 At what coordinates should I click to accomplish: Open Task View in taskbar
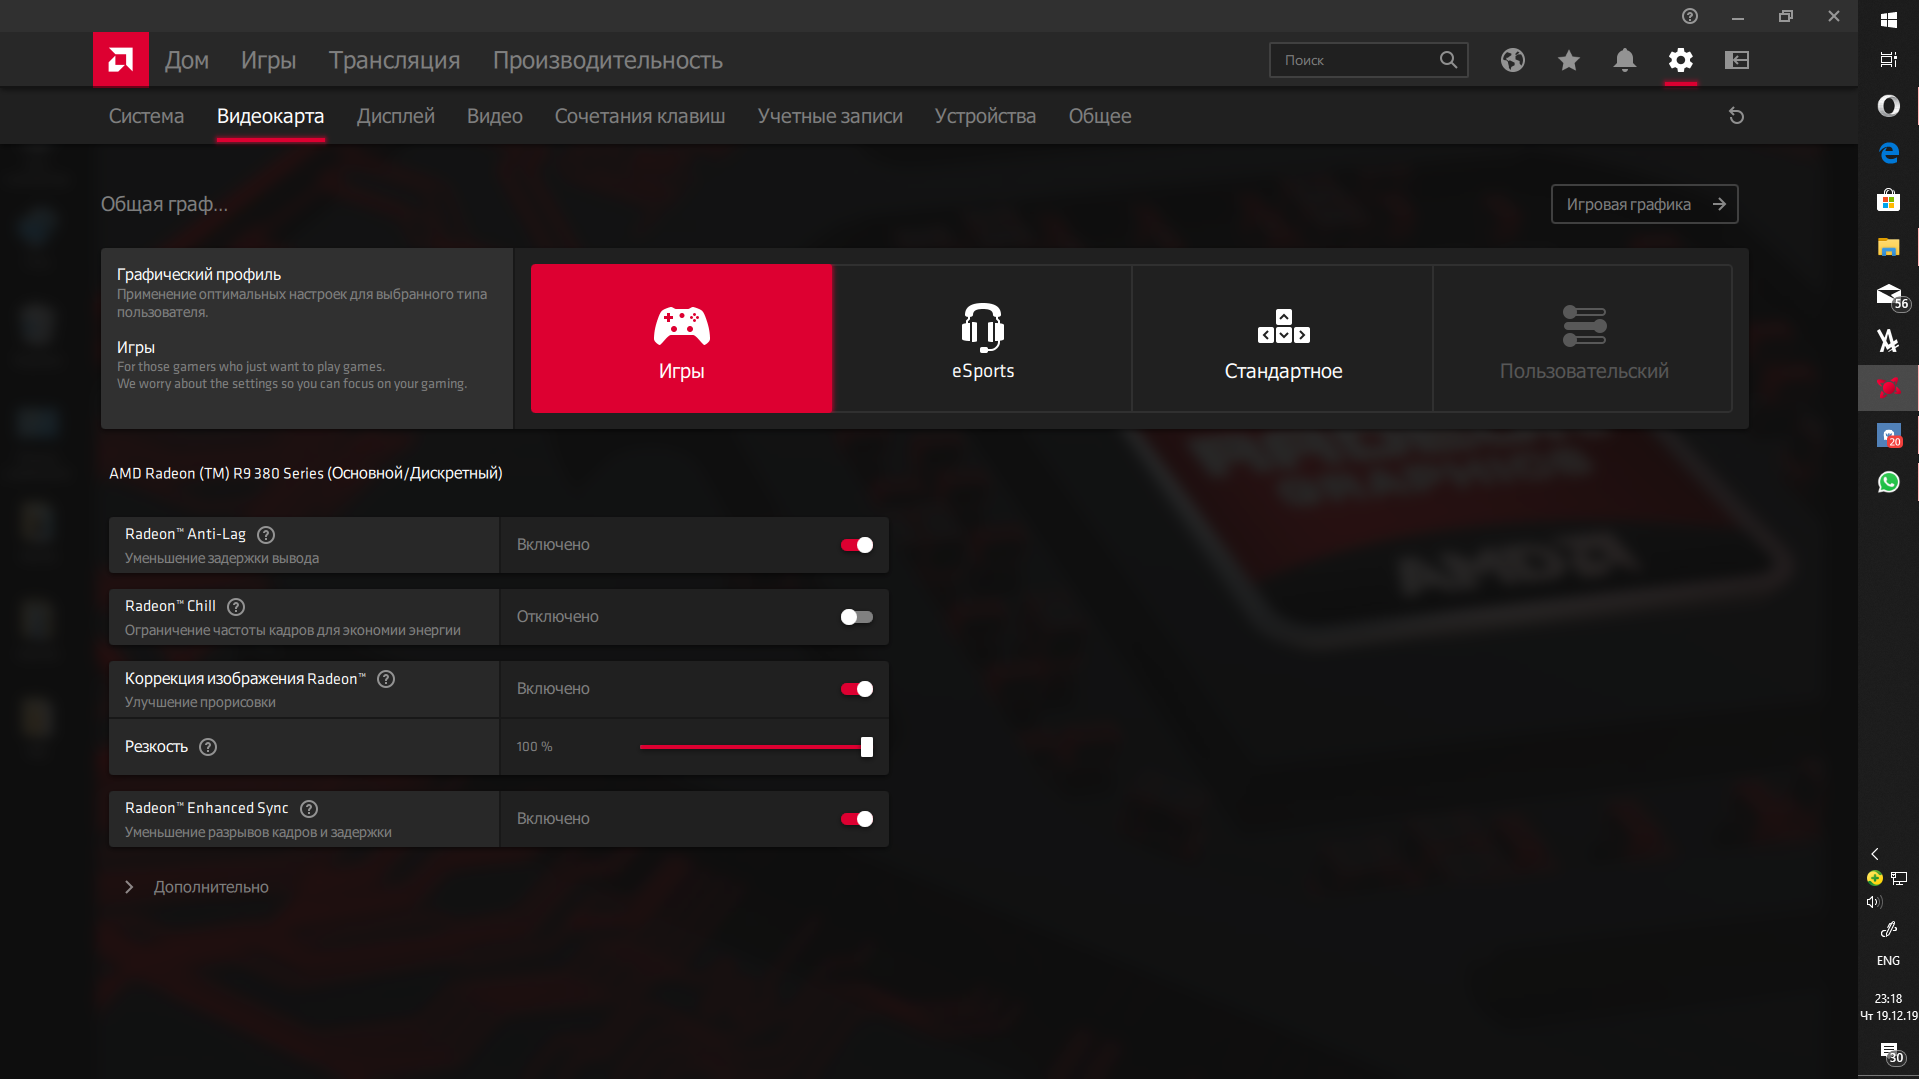point(1888,60)
